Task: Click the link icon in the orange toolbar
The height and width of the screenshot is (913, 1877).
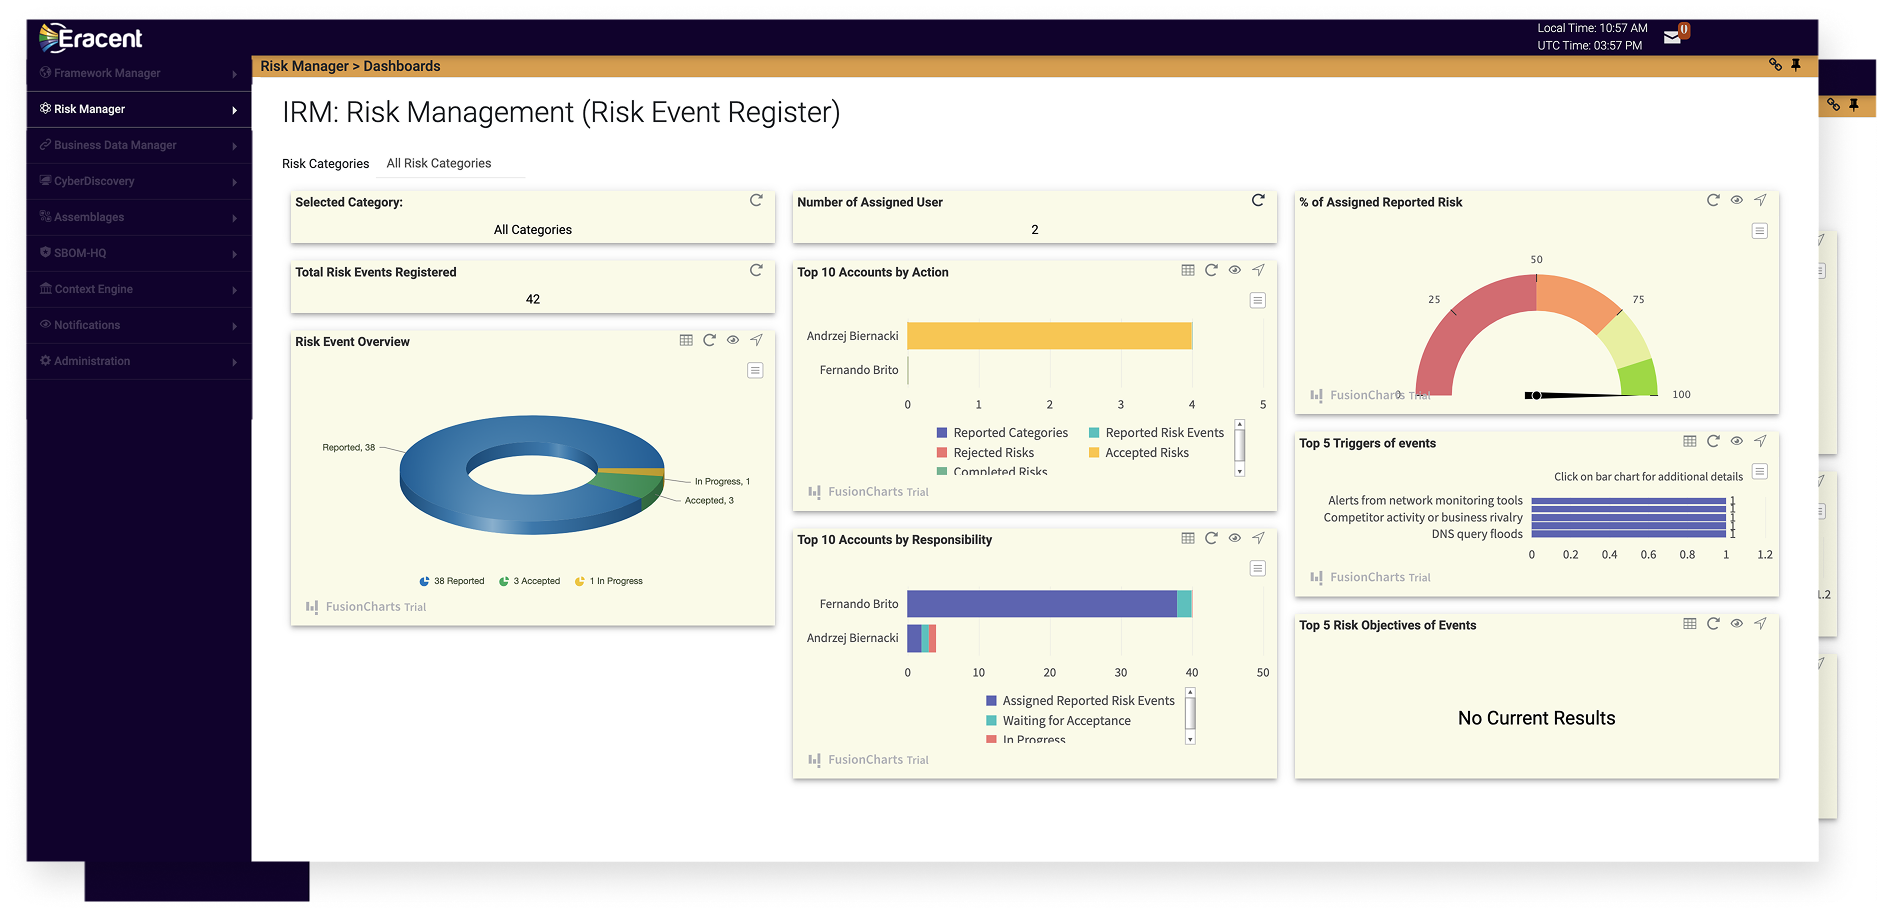Action: 1775,65
